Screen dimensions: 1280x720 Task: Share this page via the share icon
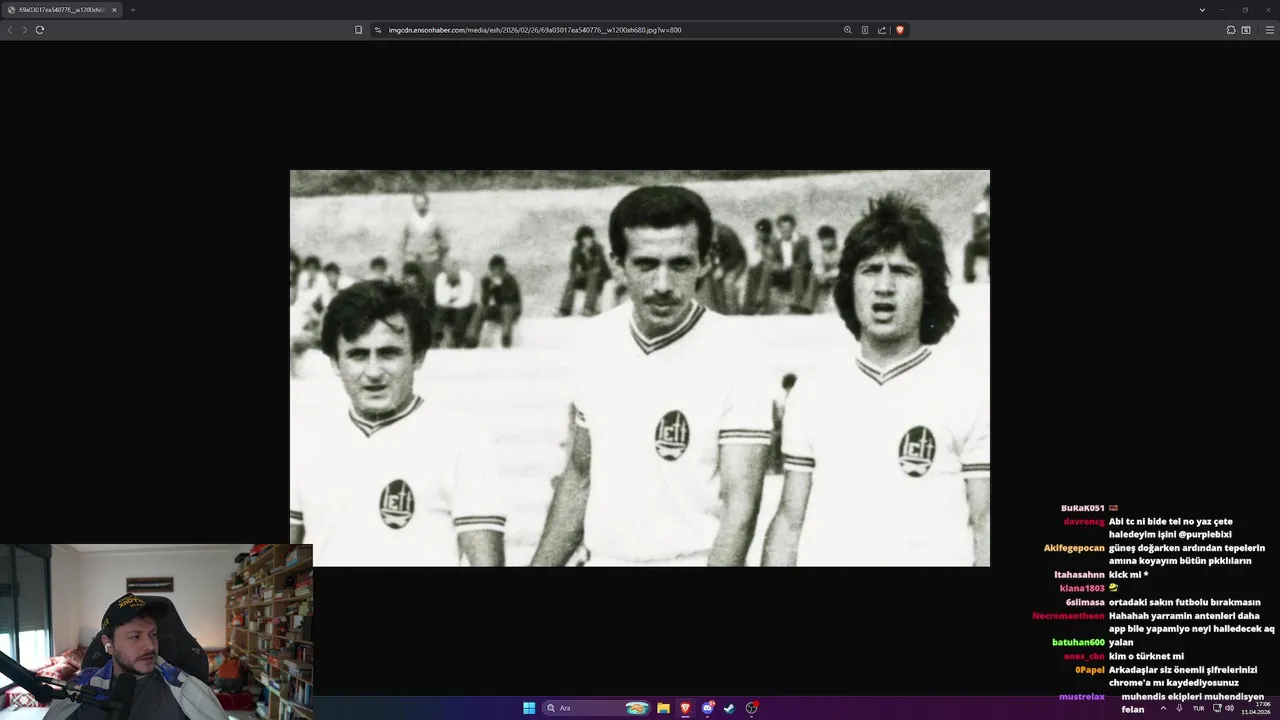882,30
